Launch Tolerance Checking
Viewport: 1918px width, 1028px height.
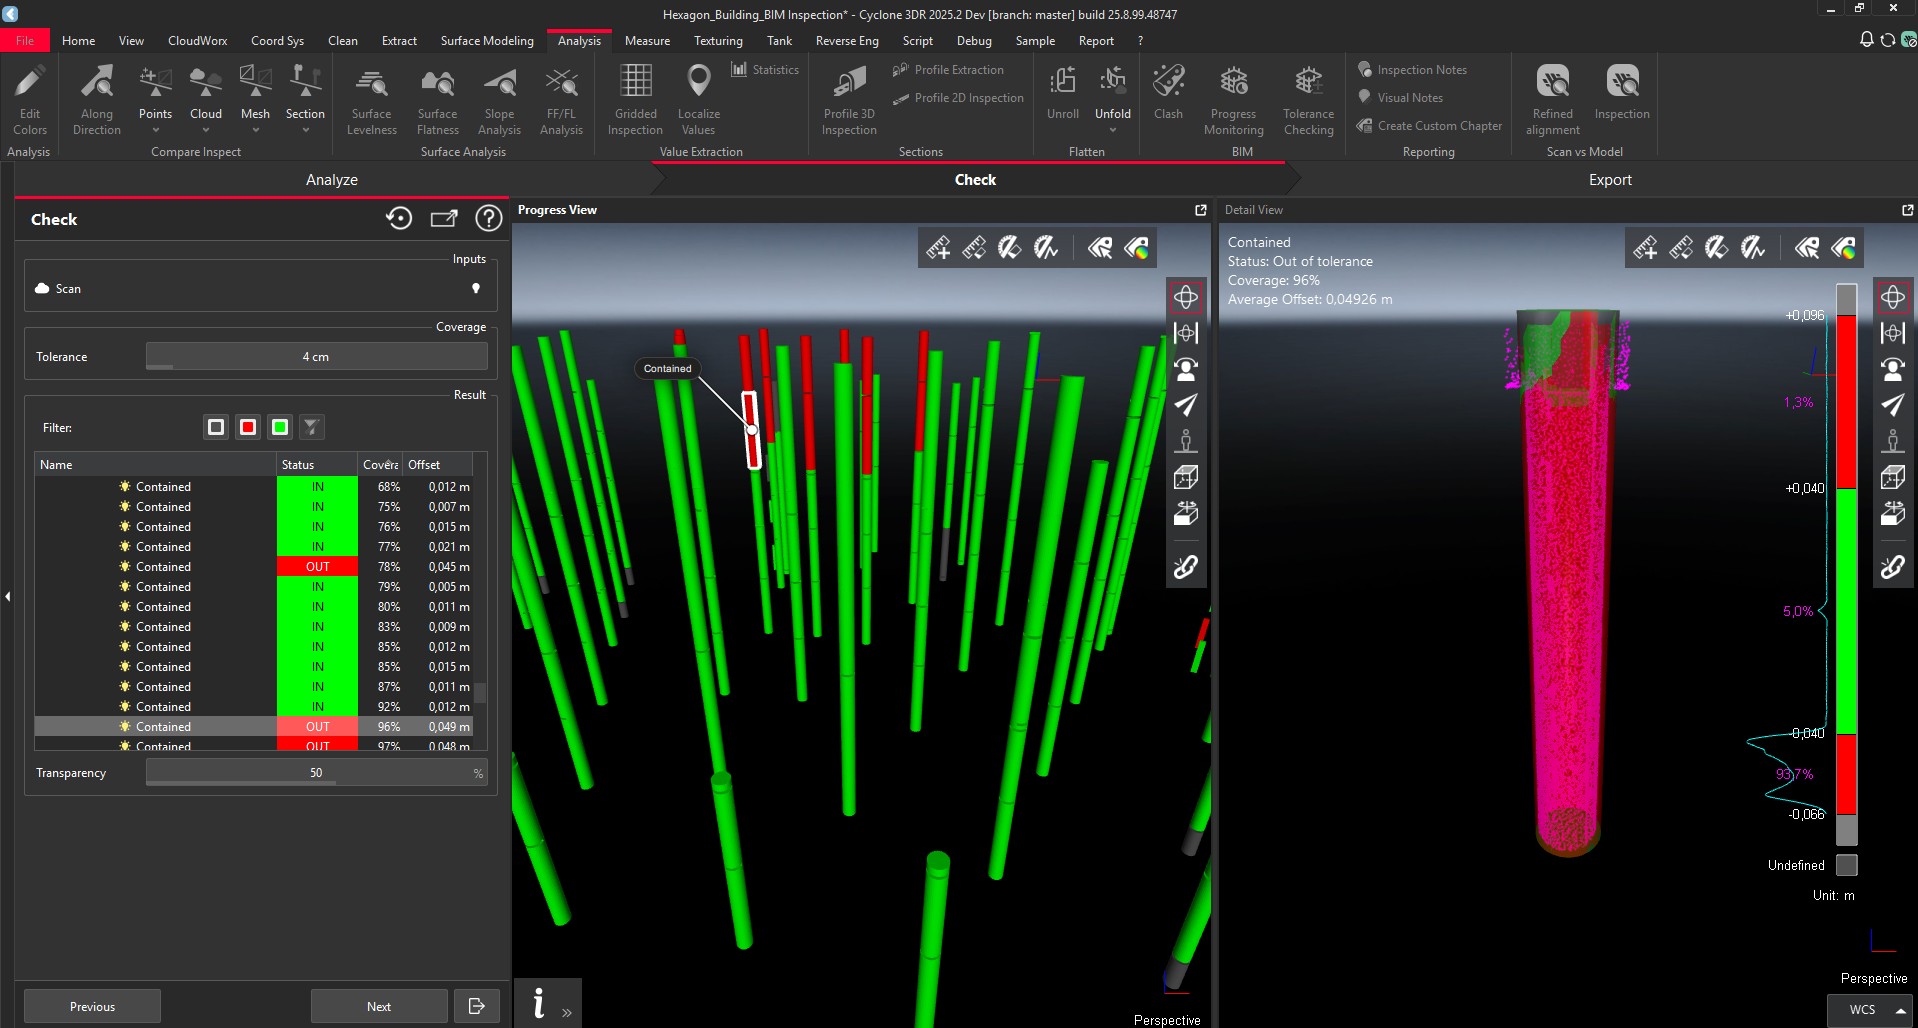click(x=1307, y=95)
